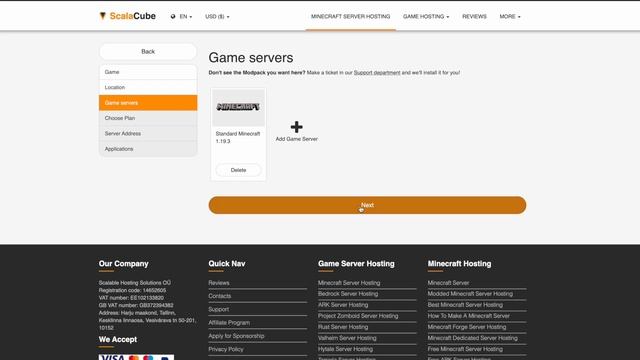640x360 pixels.
Task: Open the Affiliate Program footer link
Action: click(x=229, y=322)
